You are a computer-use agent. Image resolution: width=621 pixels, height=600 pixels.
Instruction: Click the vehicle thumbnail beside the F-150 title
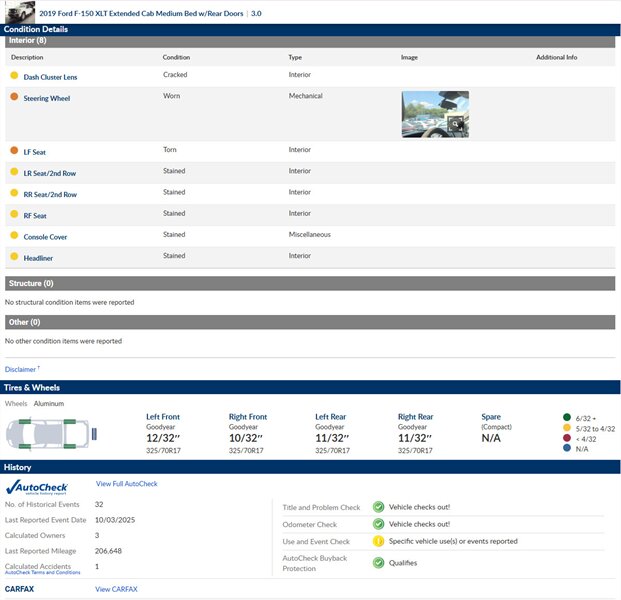coord(19,12)
